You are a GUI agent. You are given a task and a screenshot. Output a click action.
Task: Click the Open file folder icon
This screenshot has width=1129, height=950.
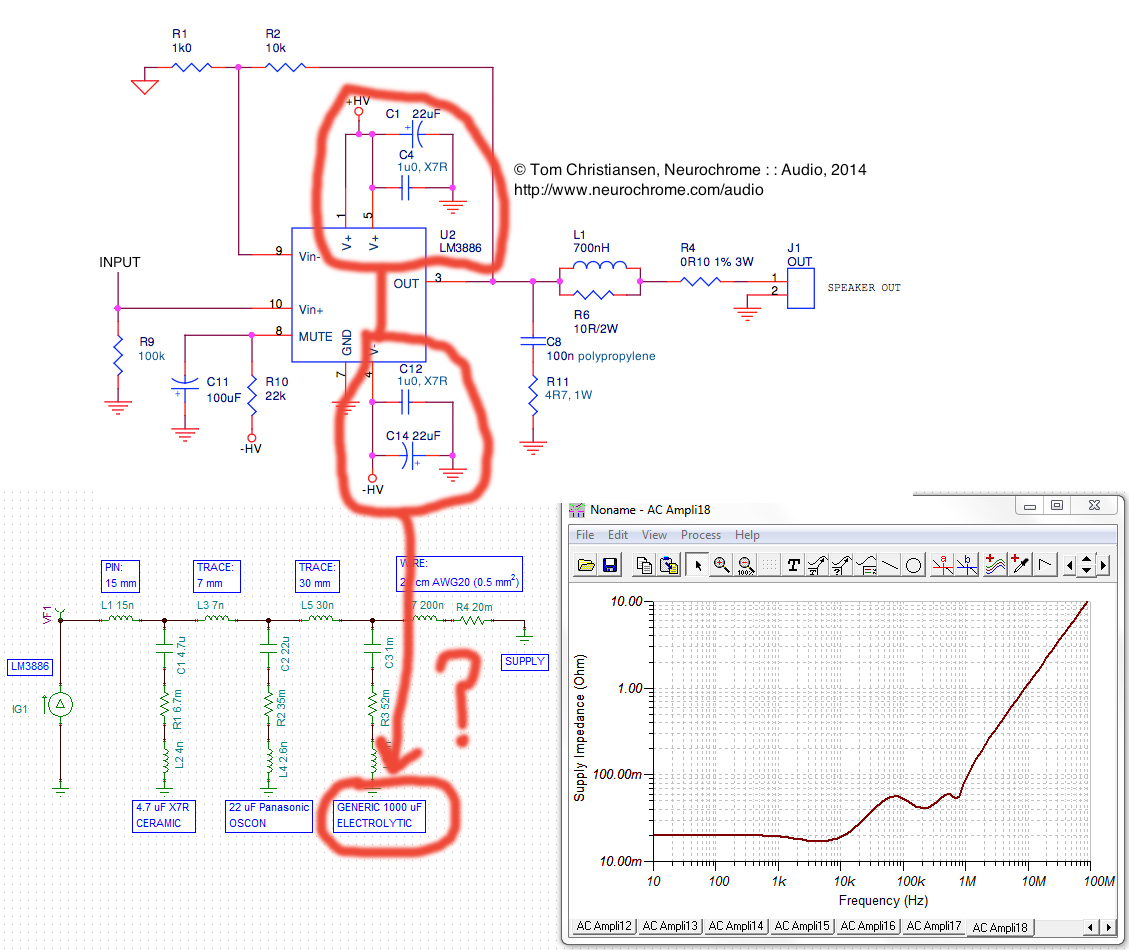(586, 565)
